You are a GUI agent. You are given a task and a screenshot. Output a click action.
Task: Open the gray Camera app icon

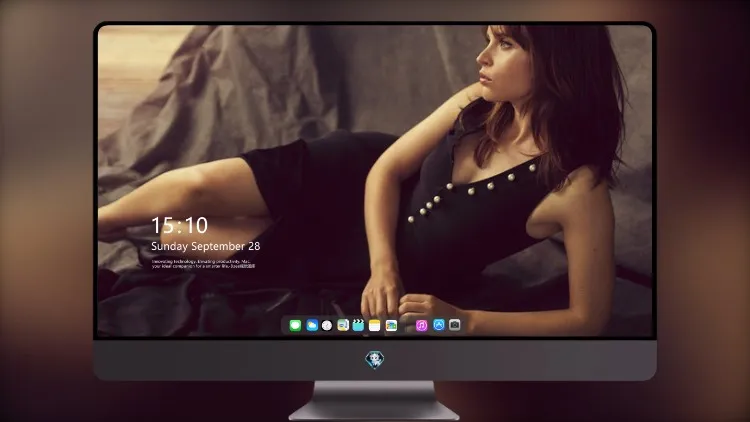click(x=454, y=325)
